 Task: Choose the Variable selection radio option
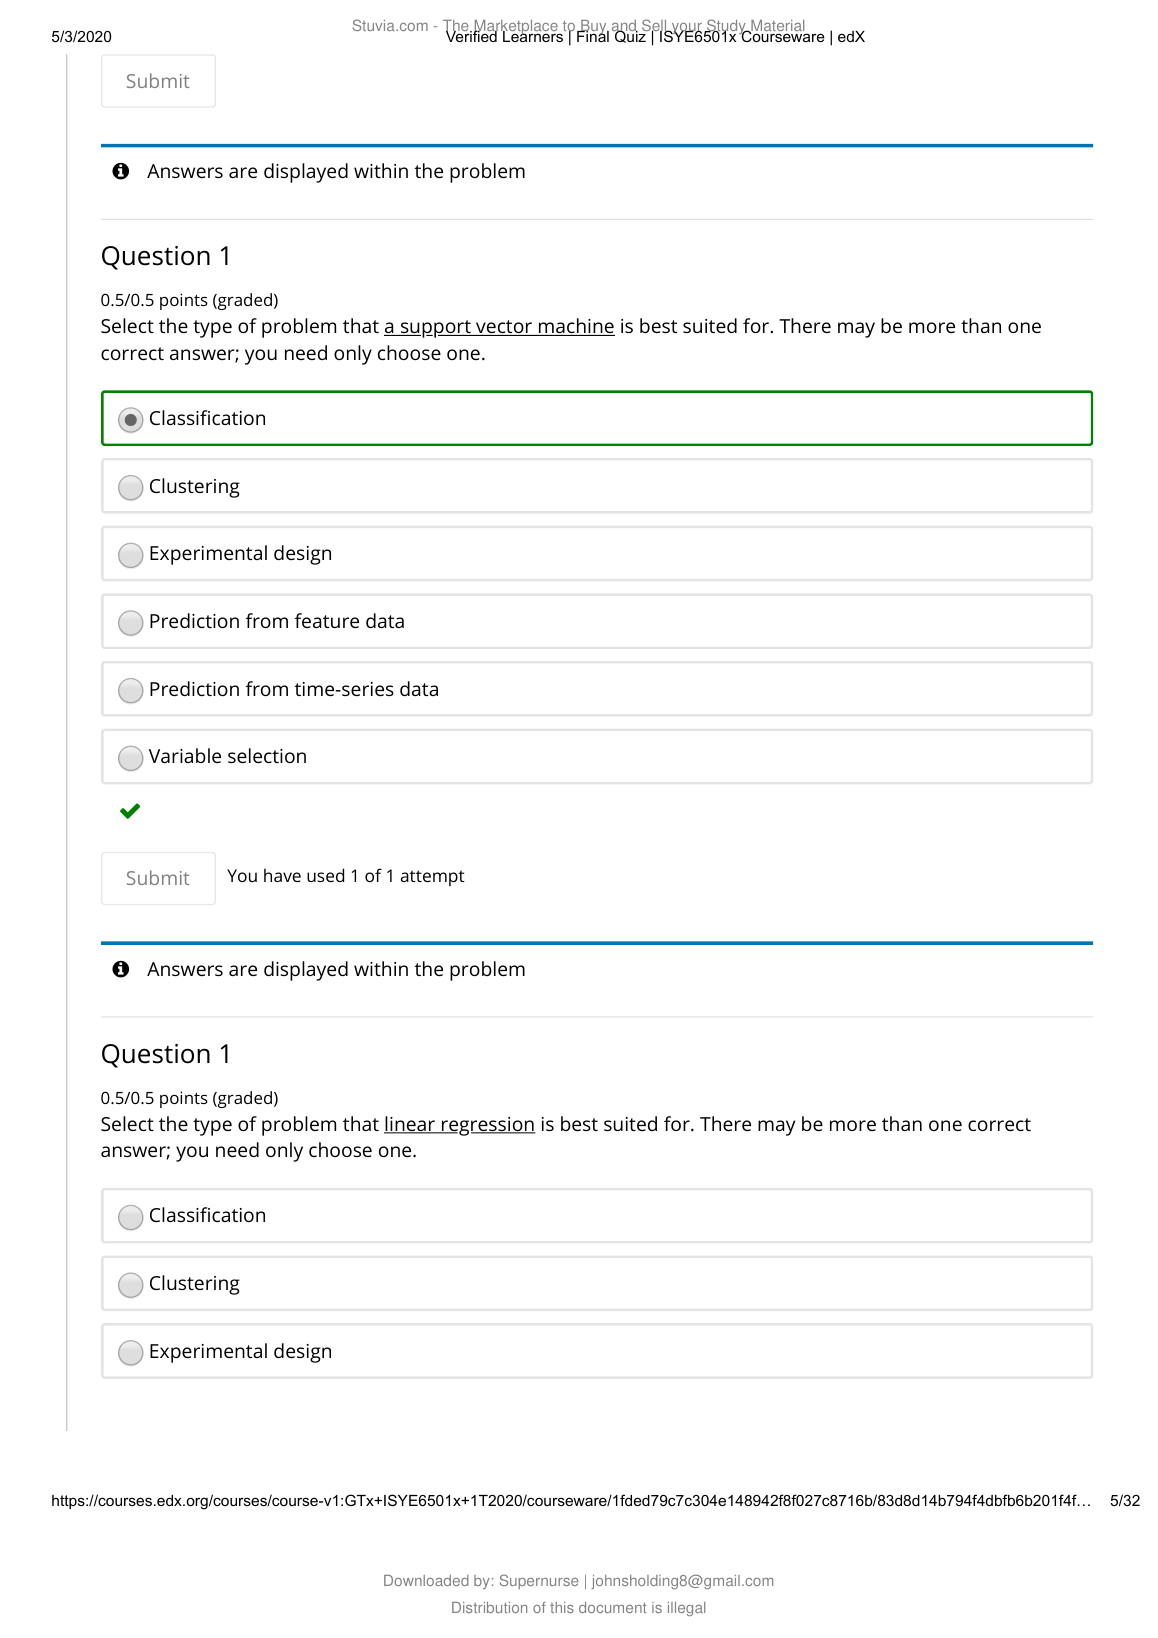pos(130,758)
